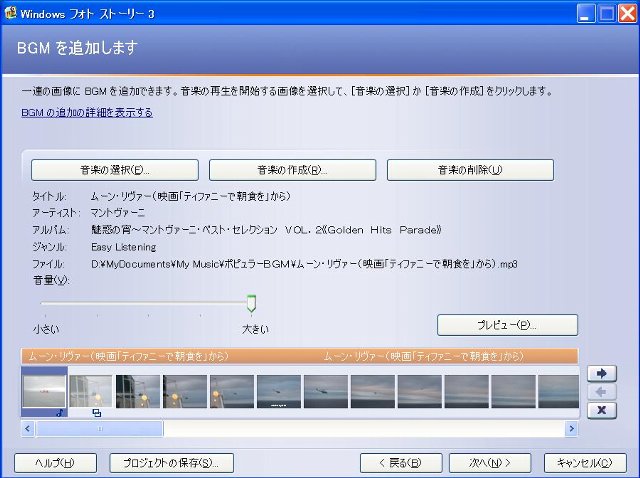Click the transition icon under the second thumbnail
Image resolution: width=640 pixels, height=478 pixels.
97,413
